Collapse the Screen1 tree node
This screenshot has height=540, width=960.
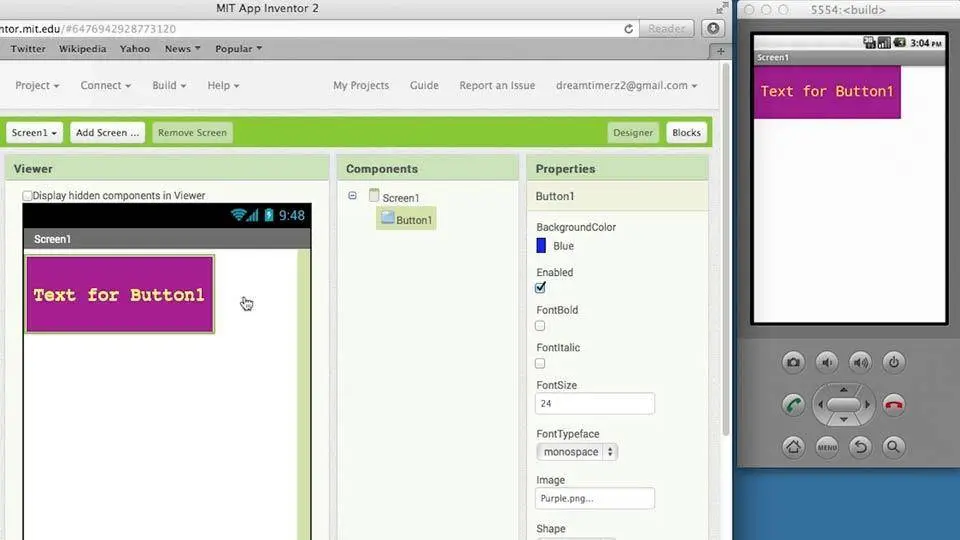coord(353,195)
